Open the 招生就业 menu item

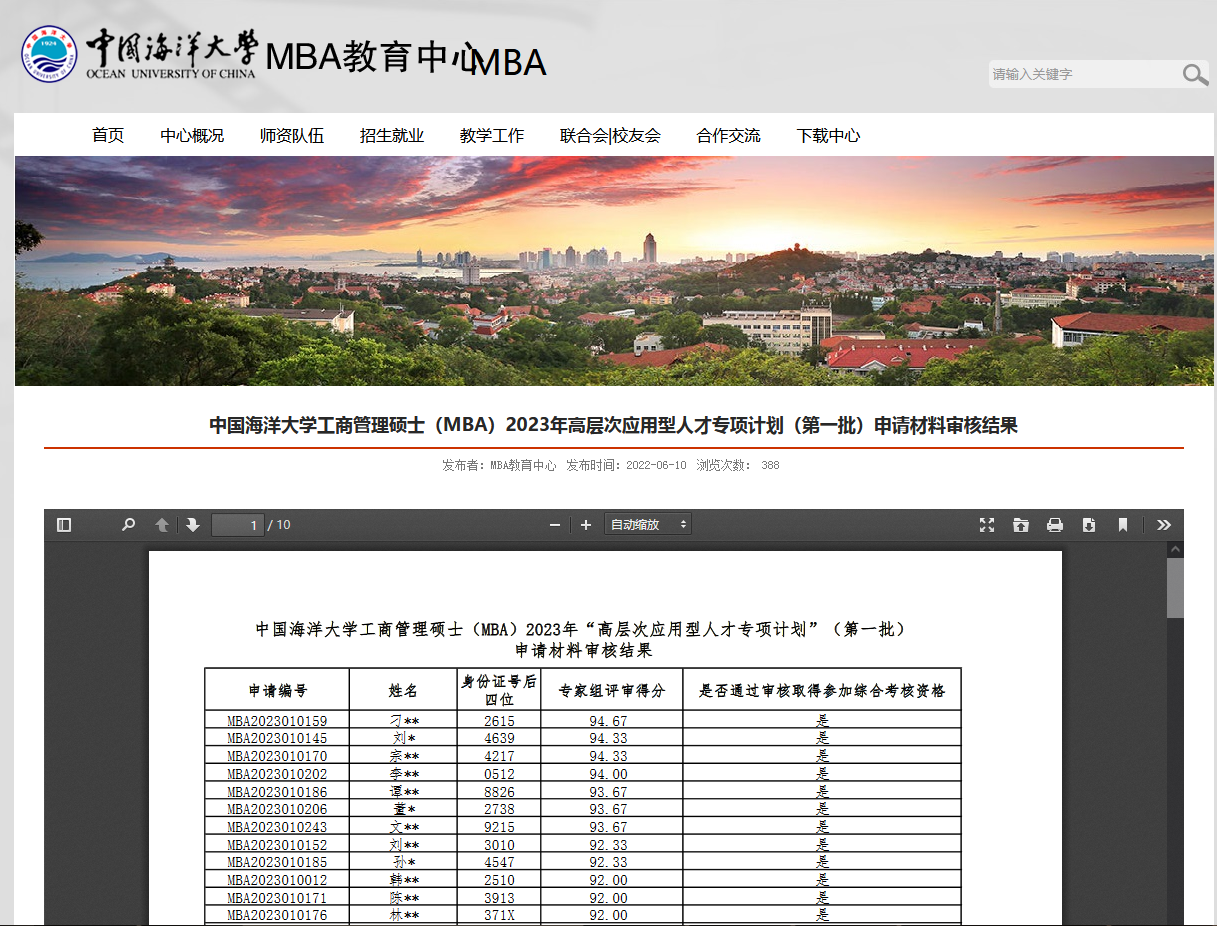coord(392,136)
